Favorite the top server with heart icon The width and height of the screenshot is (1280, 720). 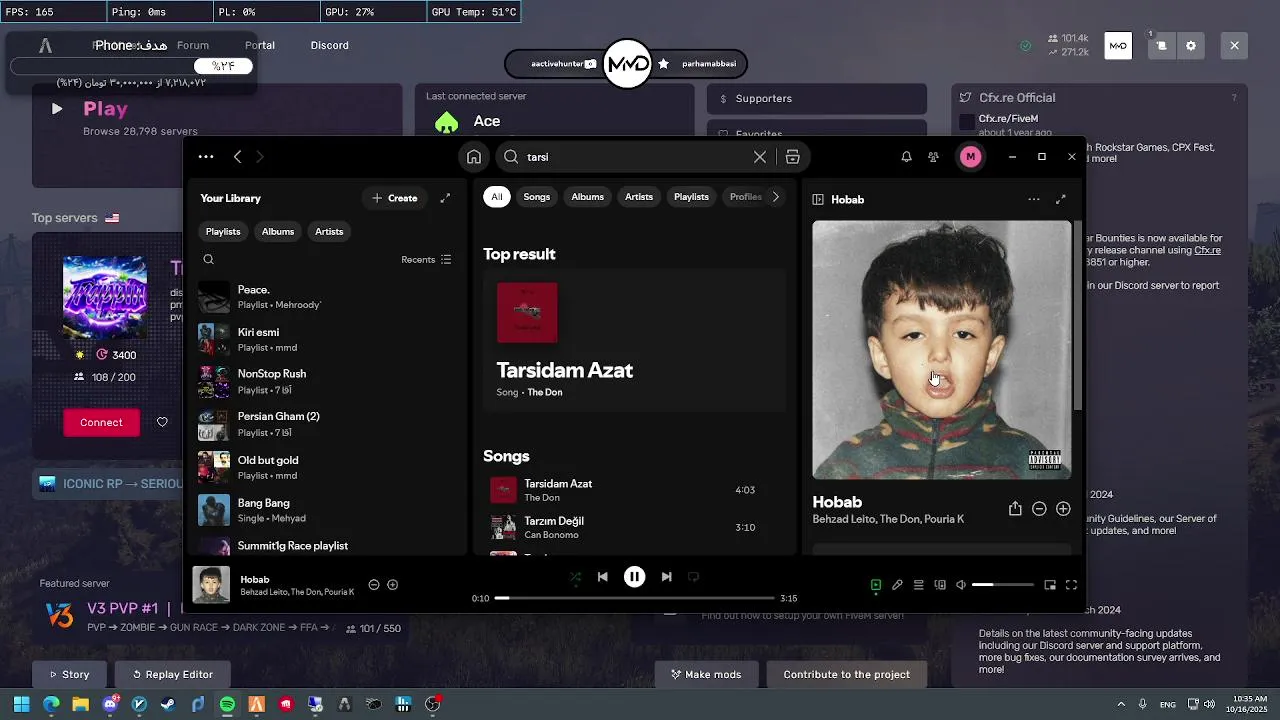coord(162,422)
